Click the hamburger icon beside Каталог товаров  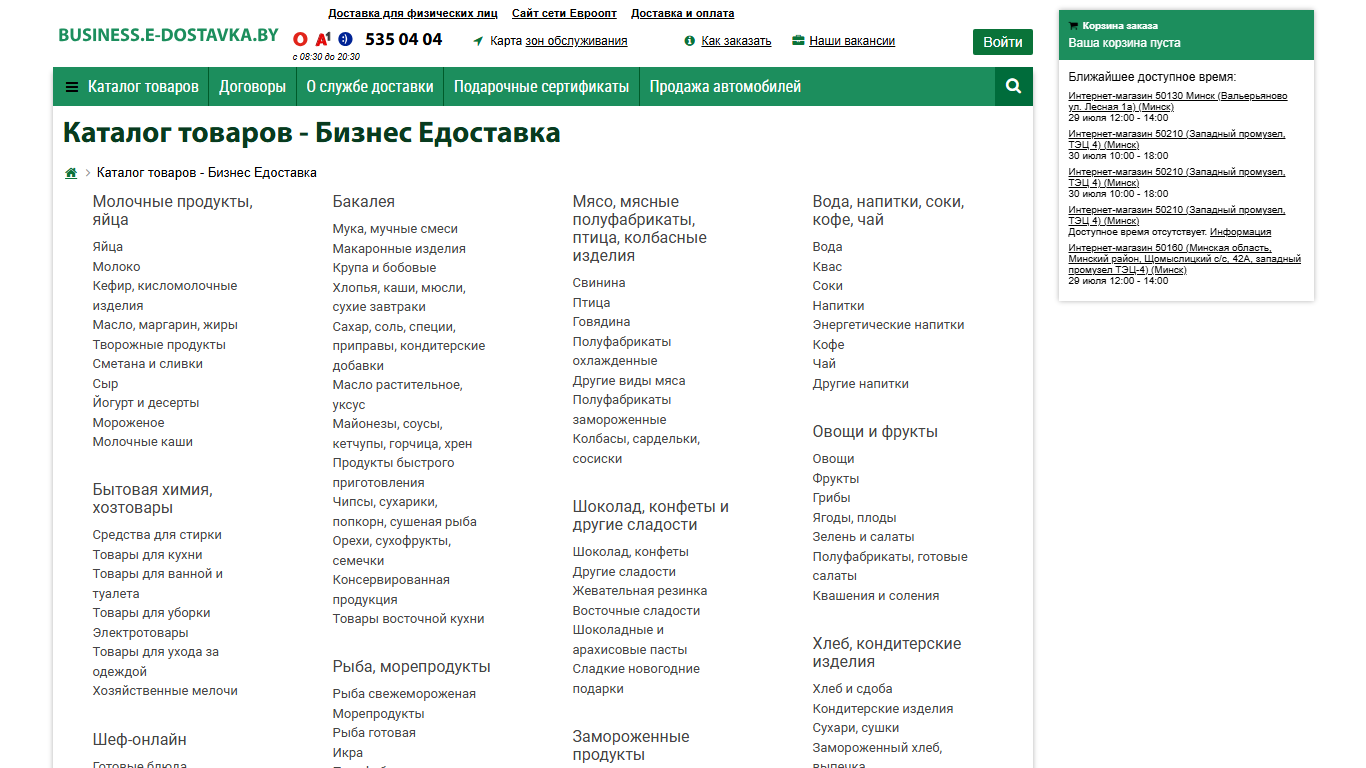72,87
